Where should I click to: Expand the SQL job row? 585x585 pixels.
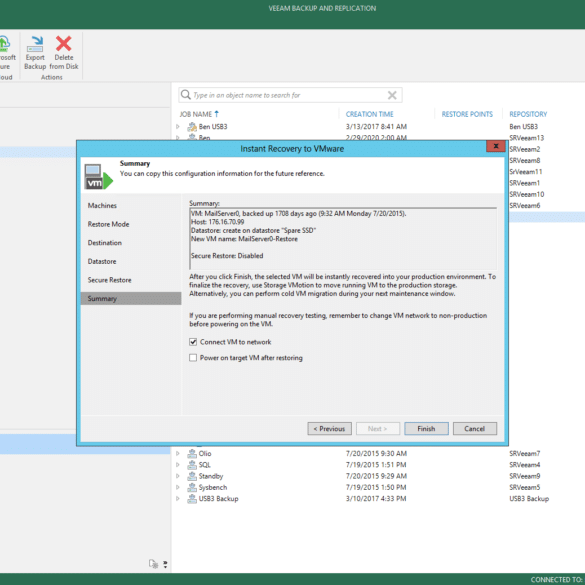pos(178,465)
